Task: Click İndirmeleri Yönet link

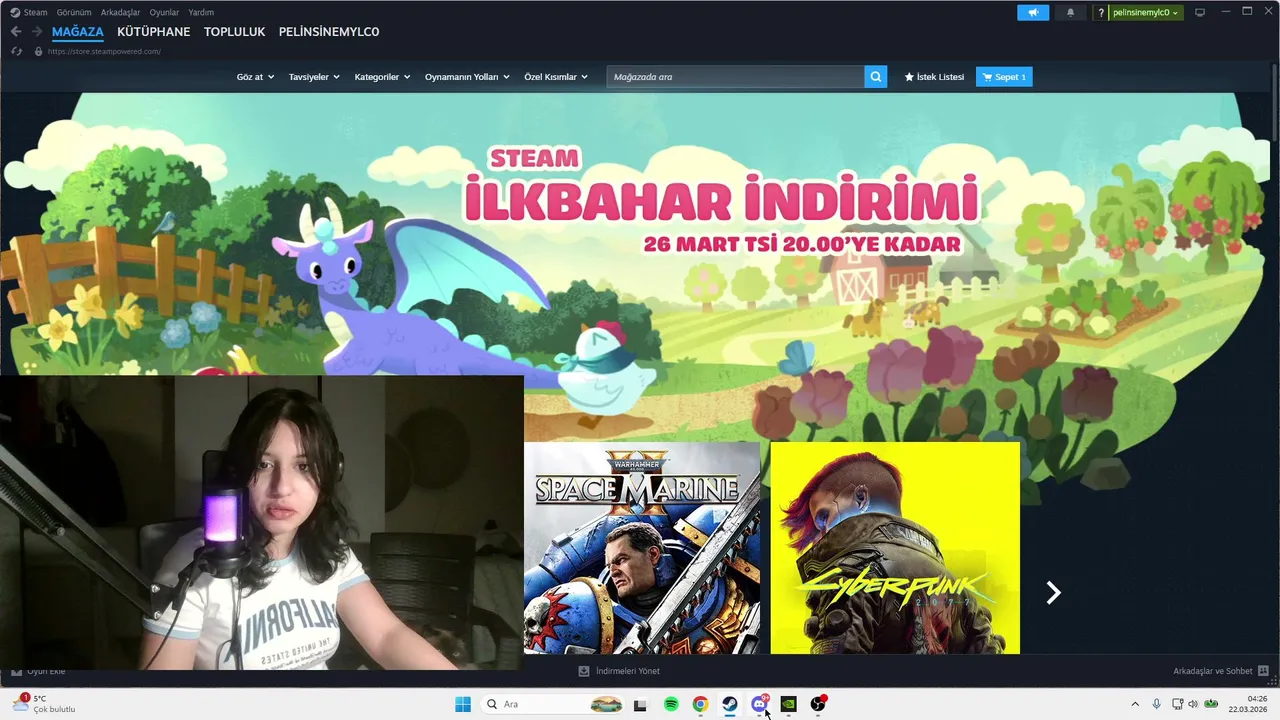Action: (619, 671)
